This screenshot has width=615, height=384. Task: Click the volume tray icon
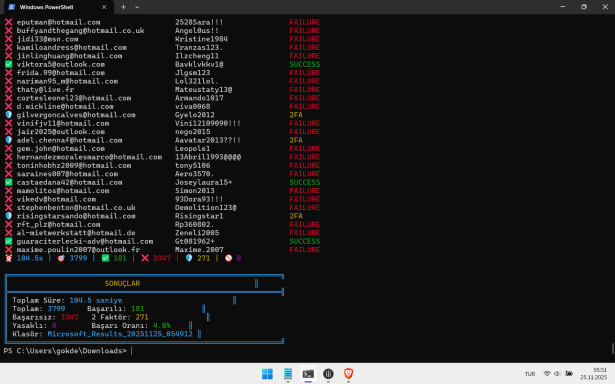[x=557, y=374]
